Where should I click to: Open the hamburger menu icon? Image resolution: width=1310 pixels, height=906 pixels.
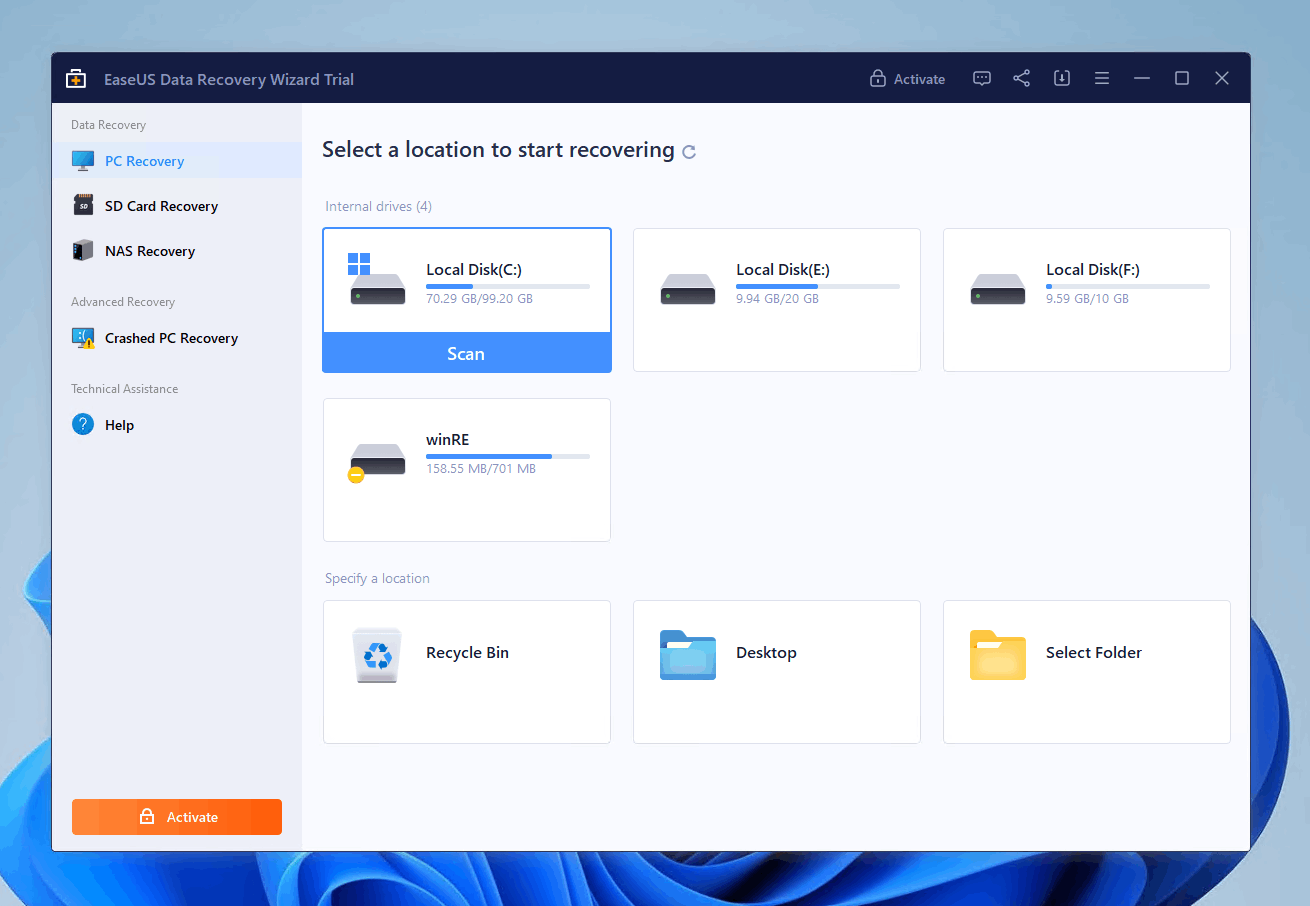(x=1102, y=78)
